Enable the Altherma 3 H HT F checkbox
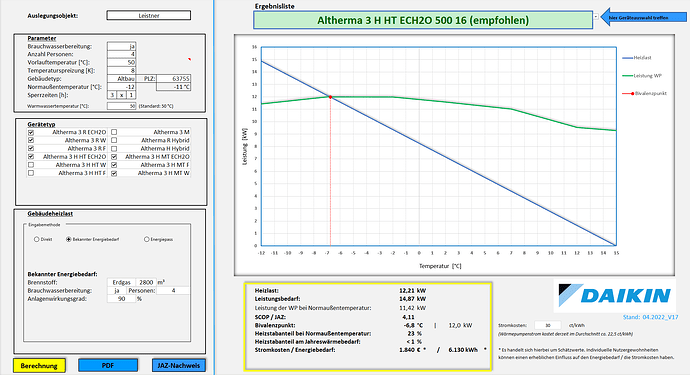This screenshot has width=690, height=375. [x=31, y=173]
